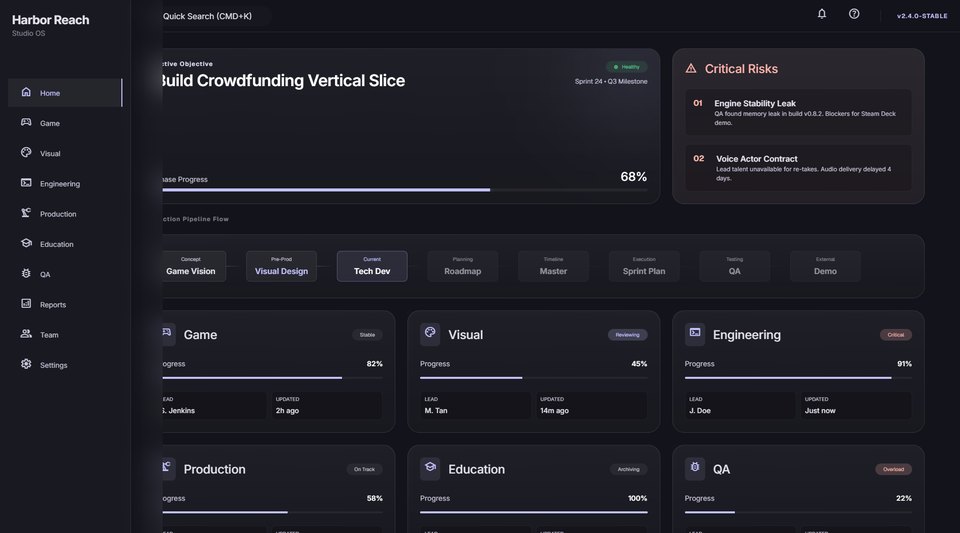Open the Engine Stability Leak risk
The image size is (960, 533).
[x=798, y=112]
